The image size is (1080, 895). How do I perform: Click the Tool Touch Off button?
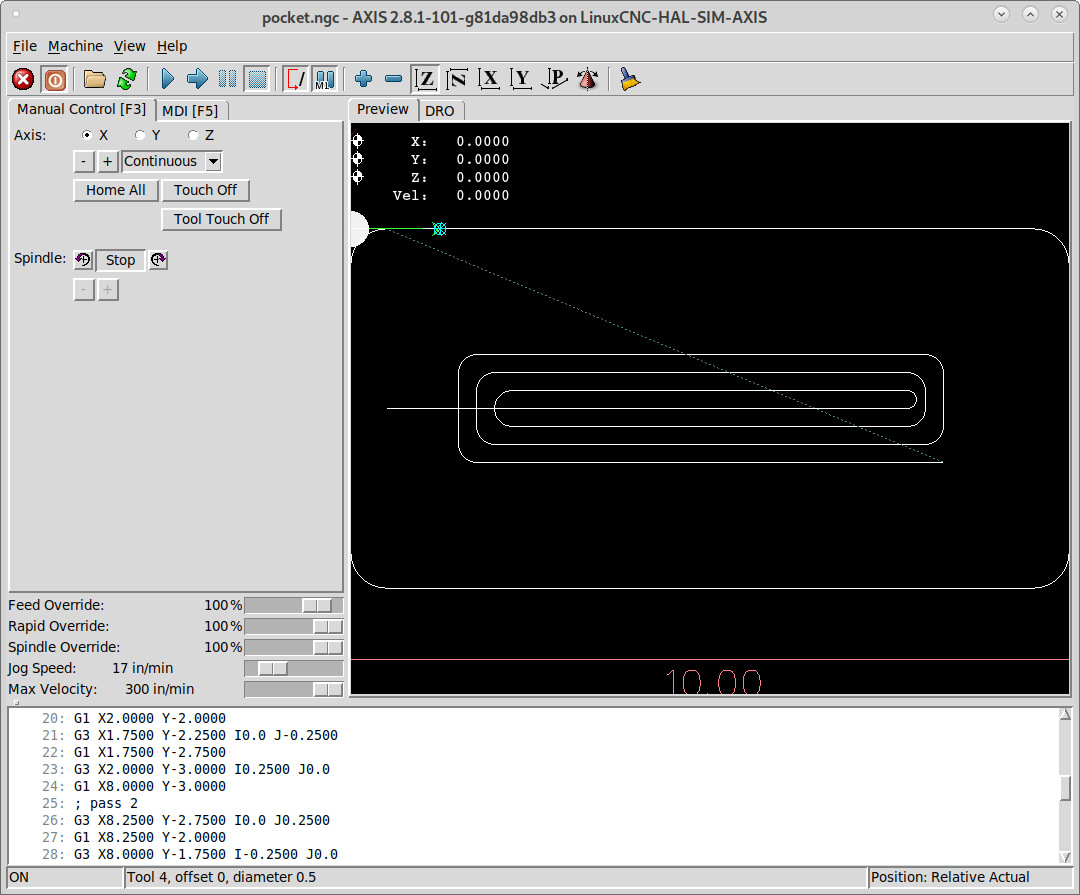221,219
